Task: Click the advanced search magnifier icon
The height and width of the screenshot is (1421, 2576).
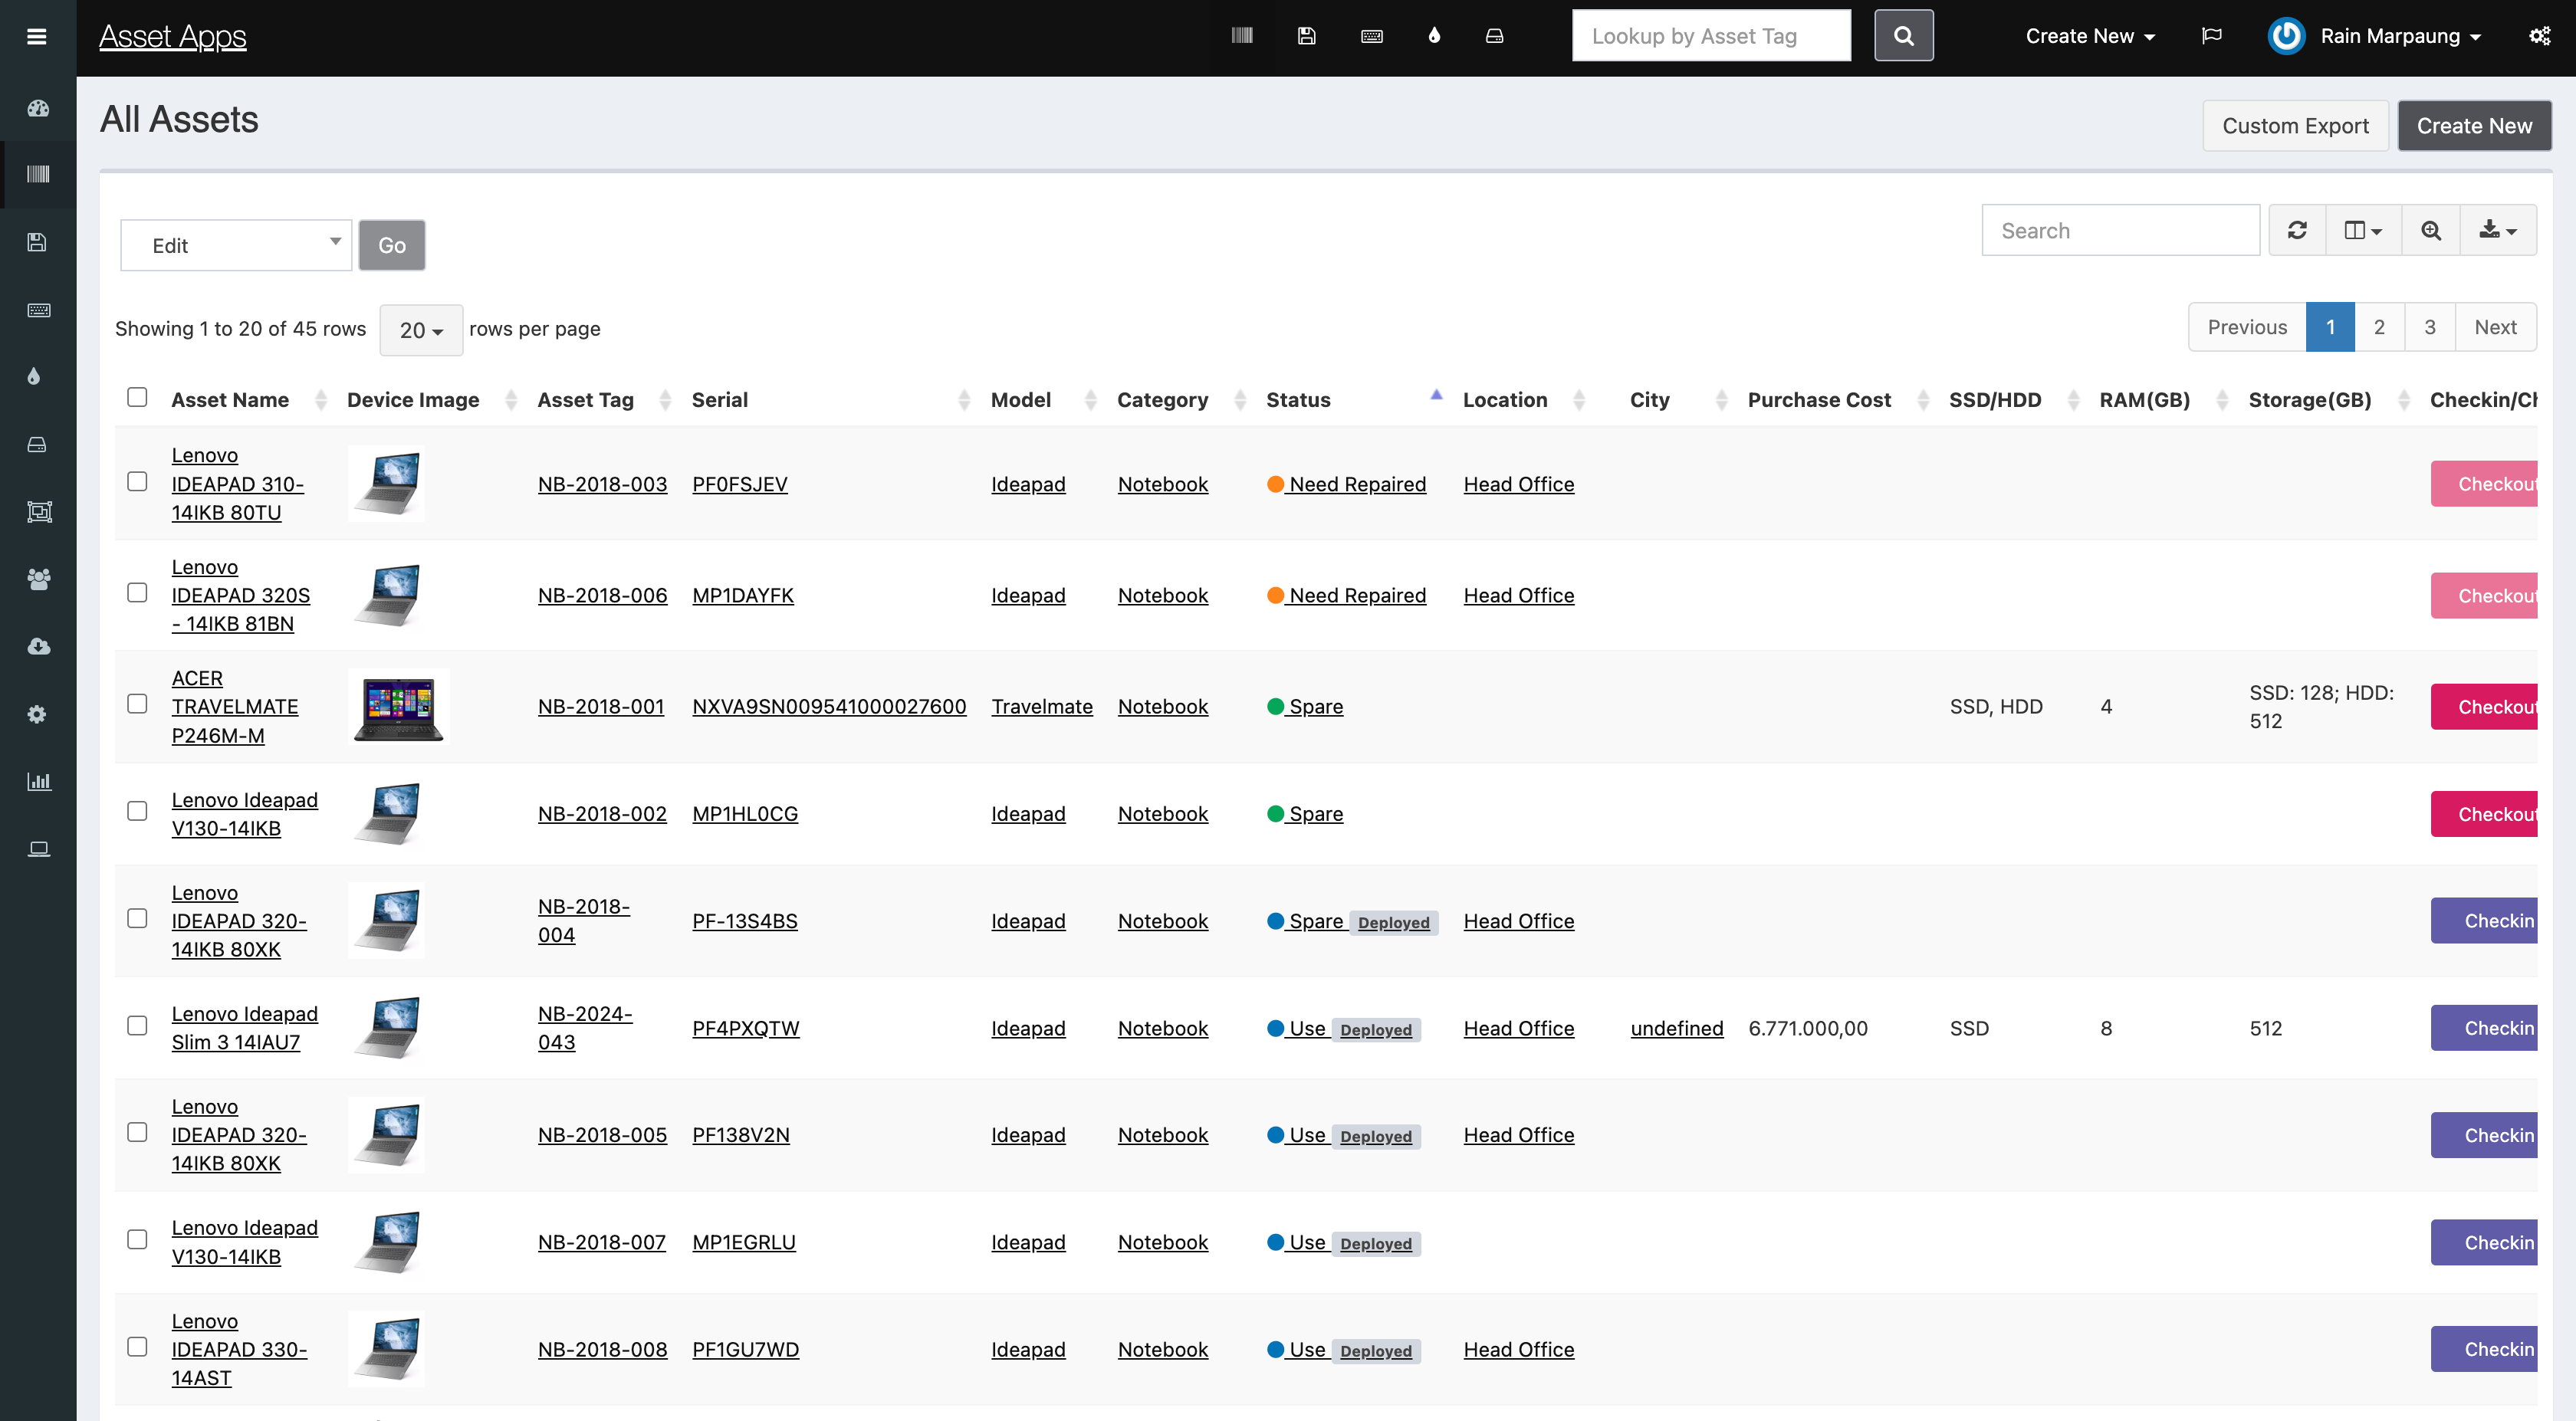Action: click(x=2431, y=231)
